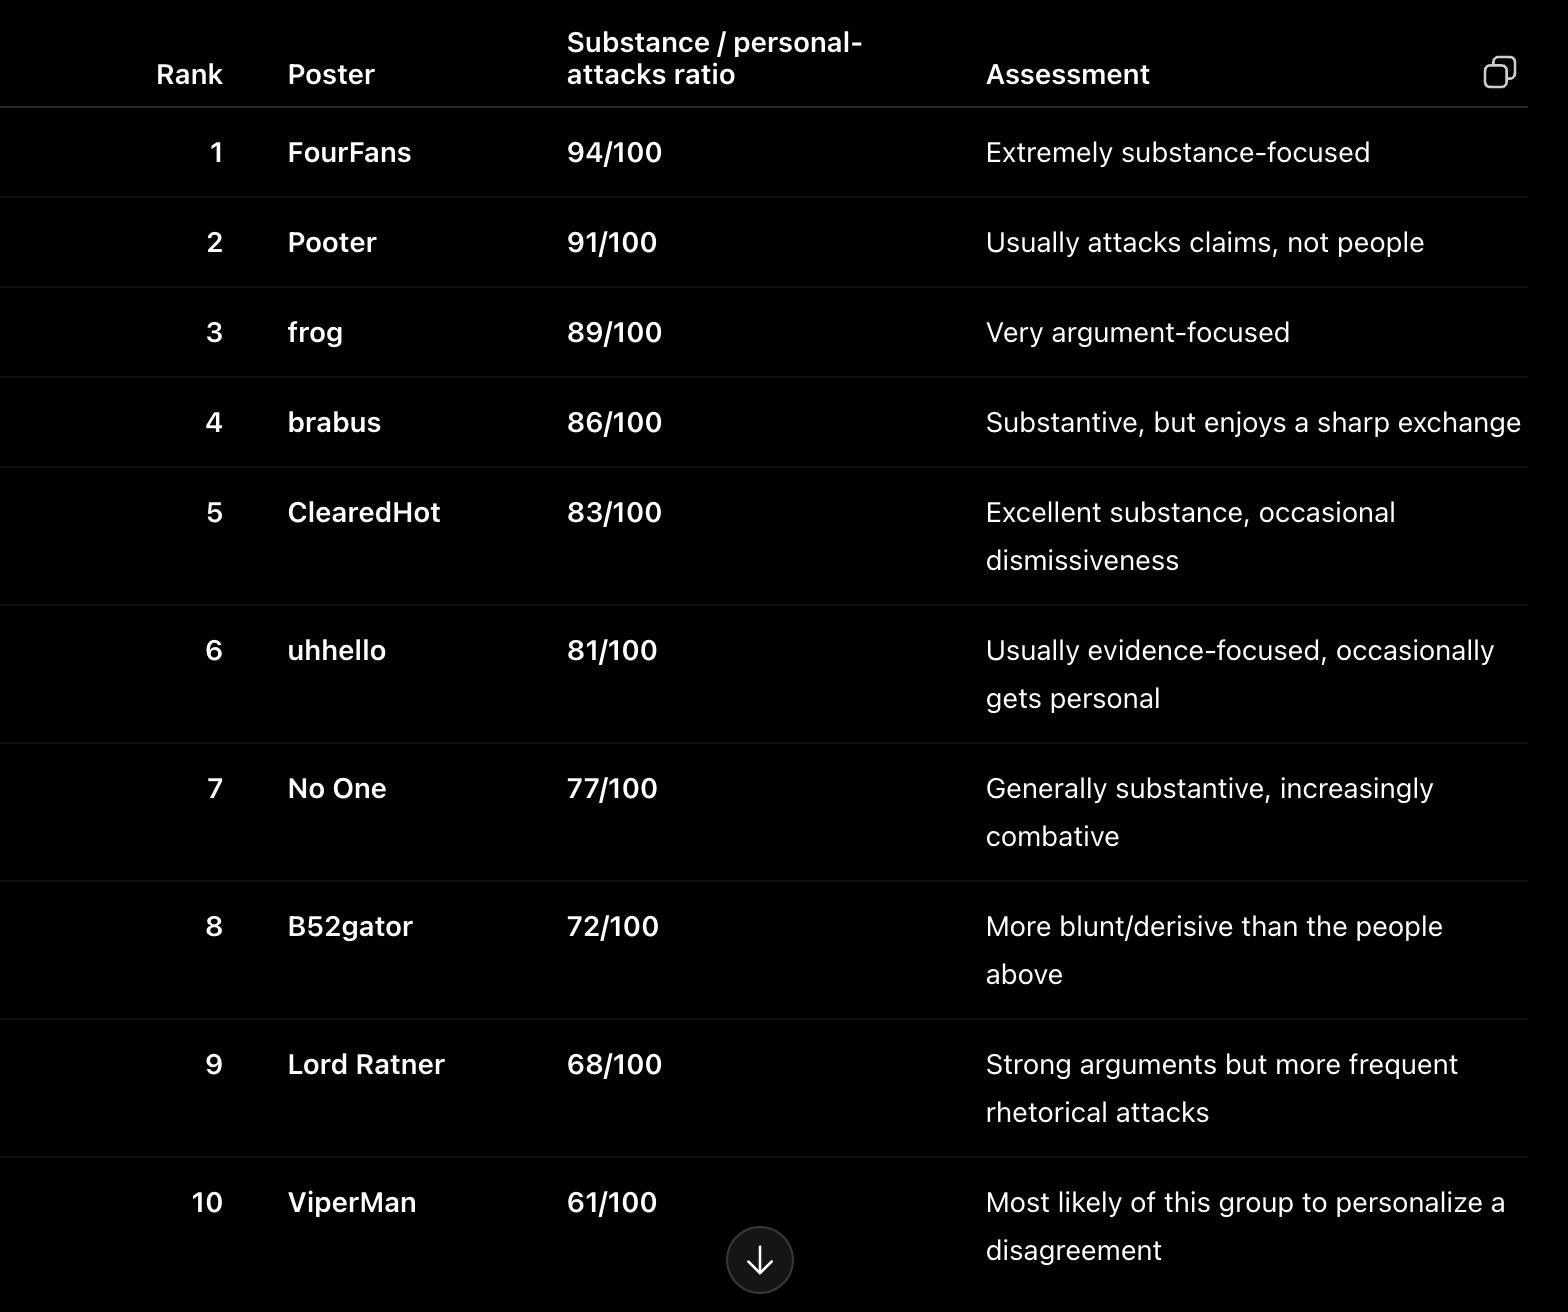The image size is (1568, 1312).
Task: Select the No One poster name
Action: pos(337,788)
